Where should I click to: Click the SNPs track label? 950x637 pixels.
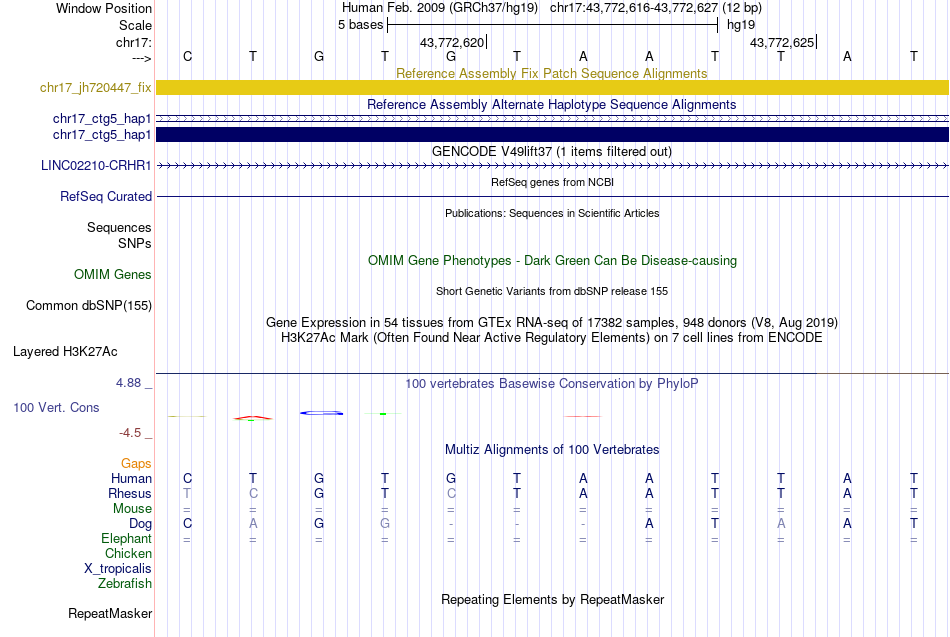click(x=135, y=243)
